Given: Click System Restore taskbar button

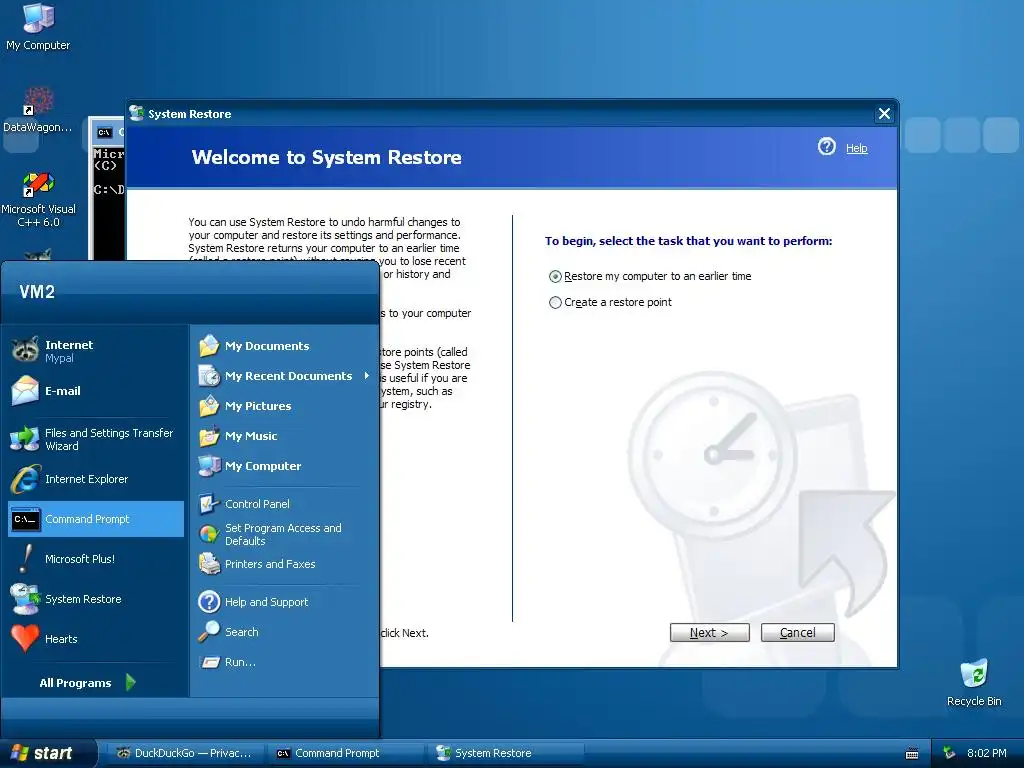Looking at the screenshot, I should tap(505, 753).
